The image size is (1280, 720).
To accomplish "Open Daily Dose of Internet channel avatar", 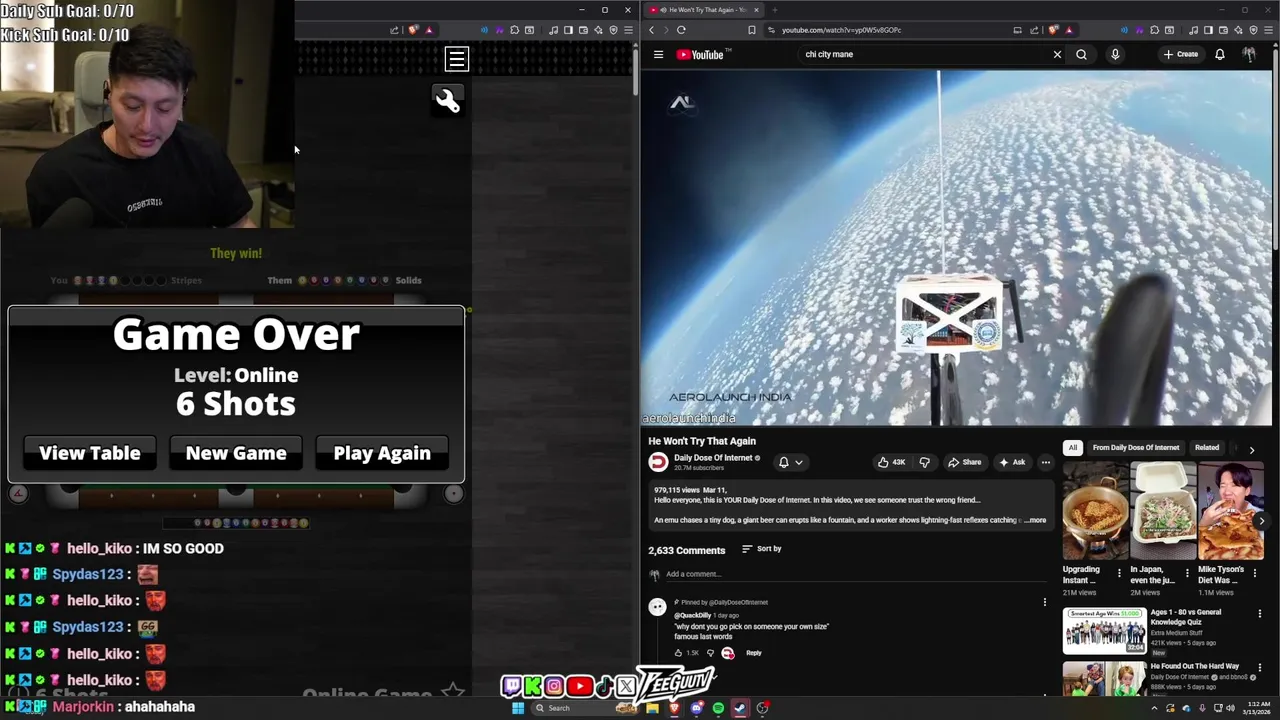I will pos(658,462).
